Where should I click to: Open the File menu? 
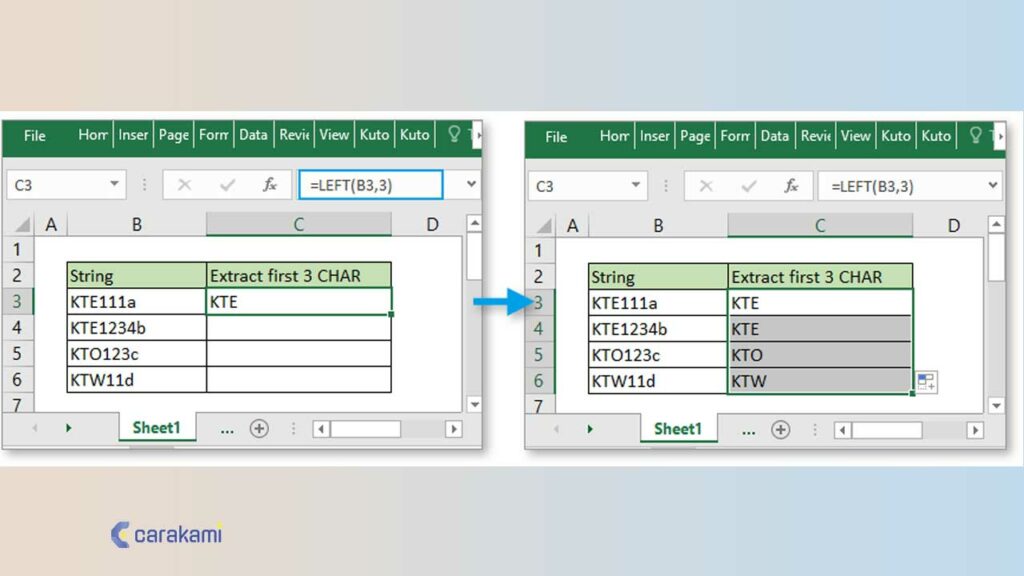34,136
